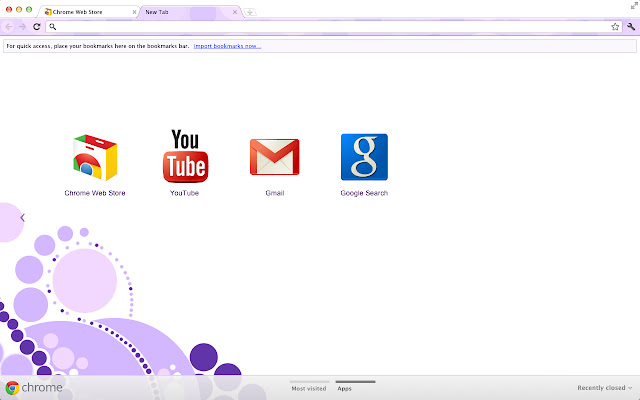Click the Chrome Web Store label
Screen dimensions: 640x400
(x=95, y=193)
